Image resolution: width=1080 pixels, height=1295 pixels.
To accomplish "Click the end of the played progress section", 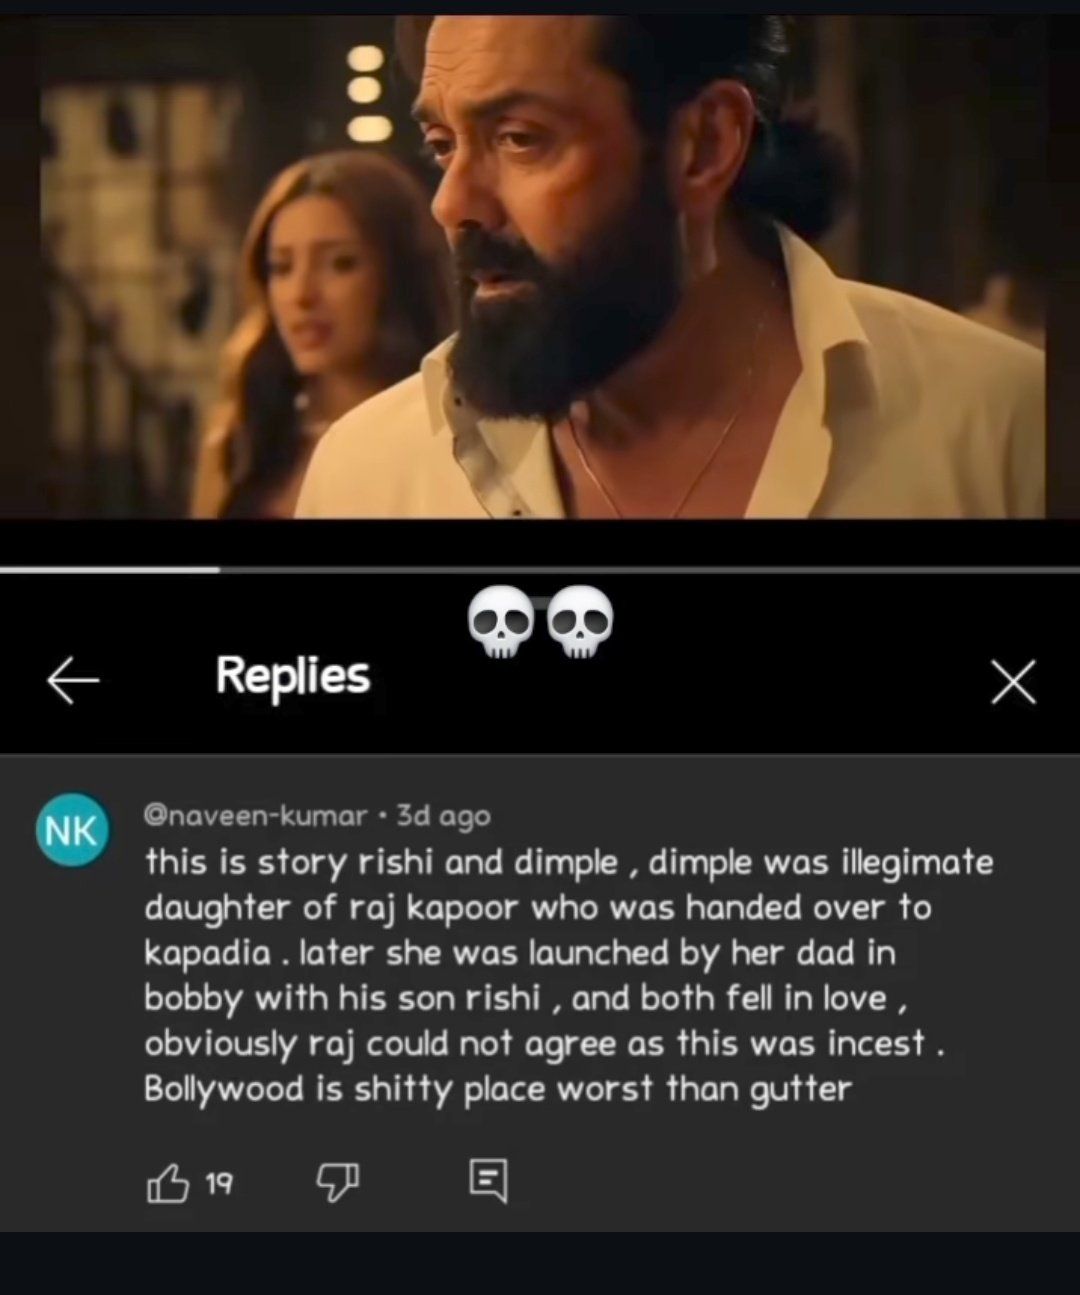I will point(218,570).
